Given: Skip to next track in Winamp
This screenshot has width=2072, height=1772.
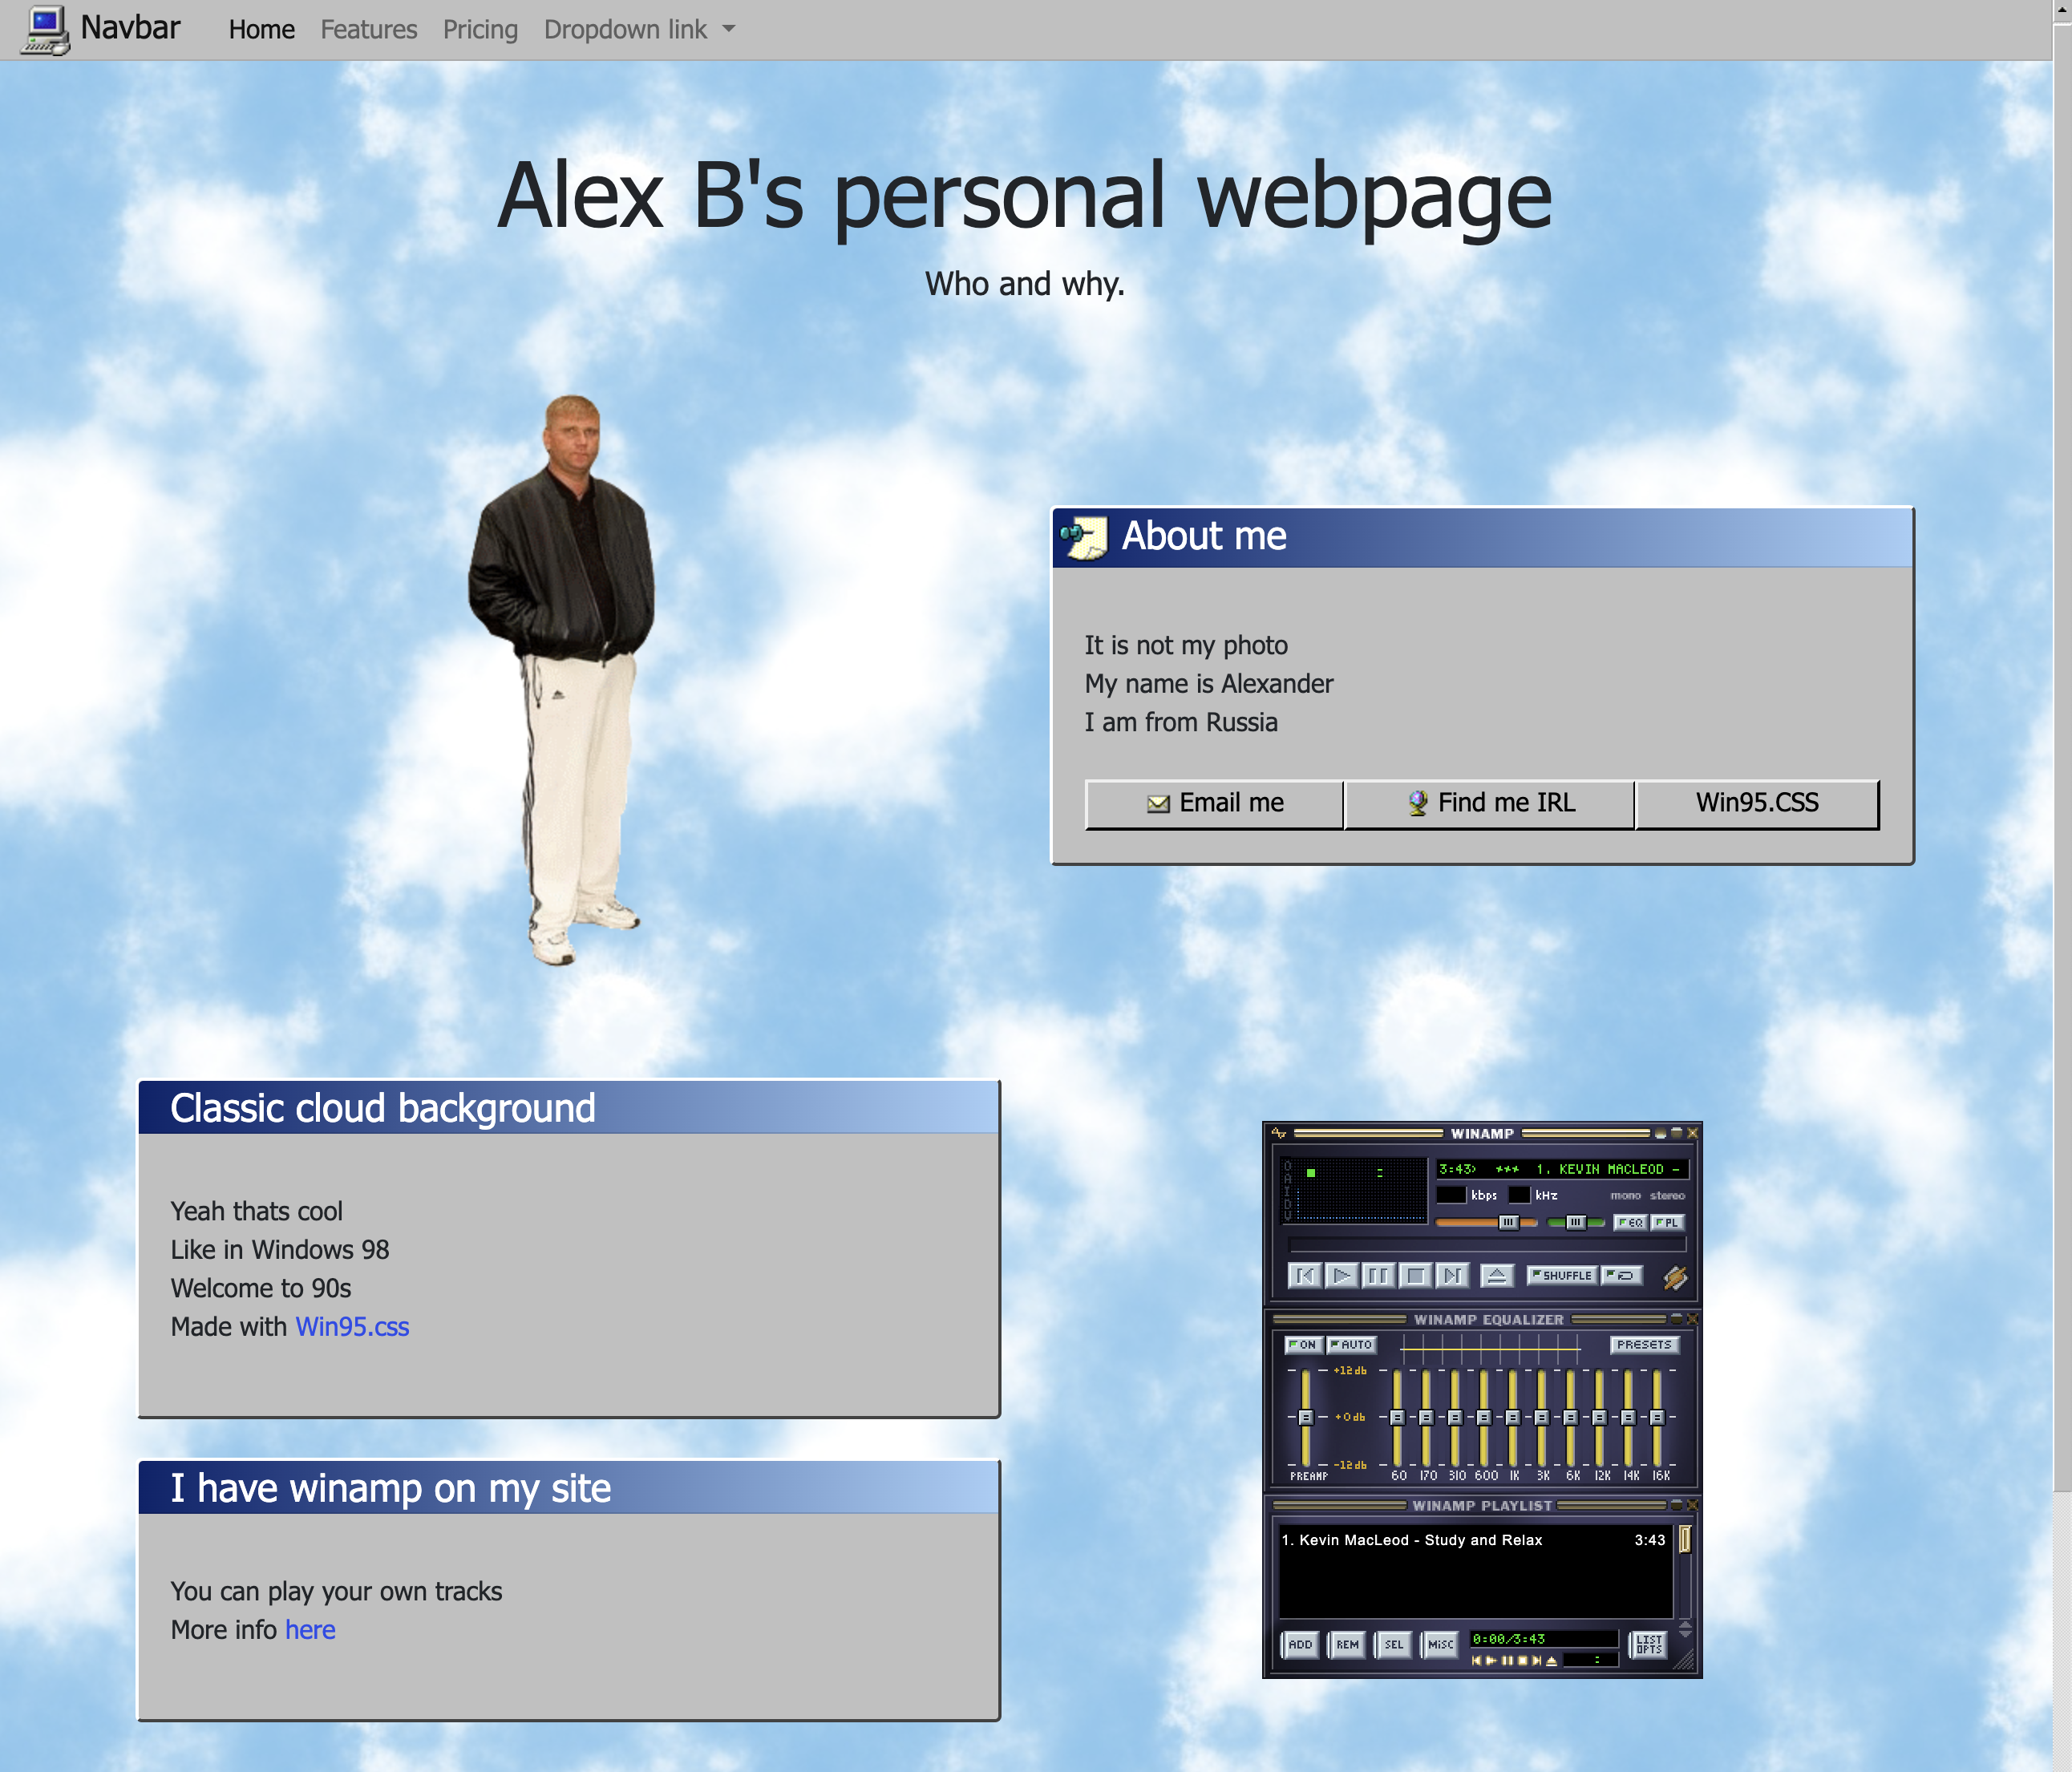Looking at the screenshot, I should pos(1453,1276).
